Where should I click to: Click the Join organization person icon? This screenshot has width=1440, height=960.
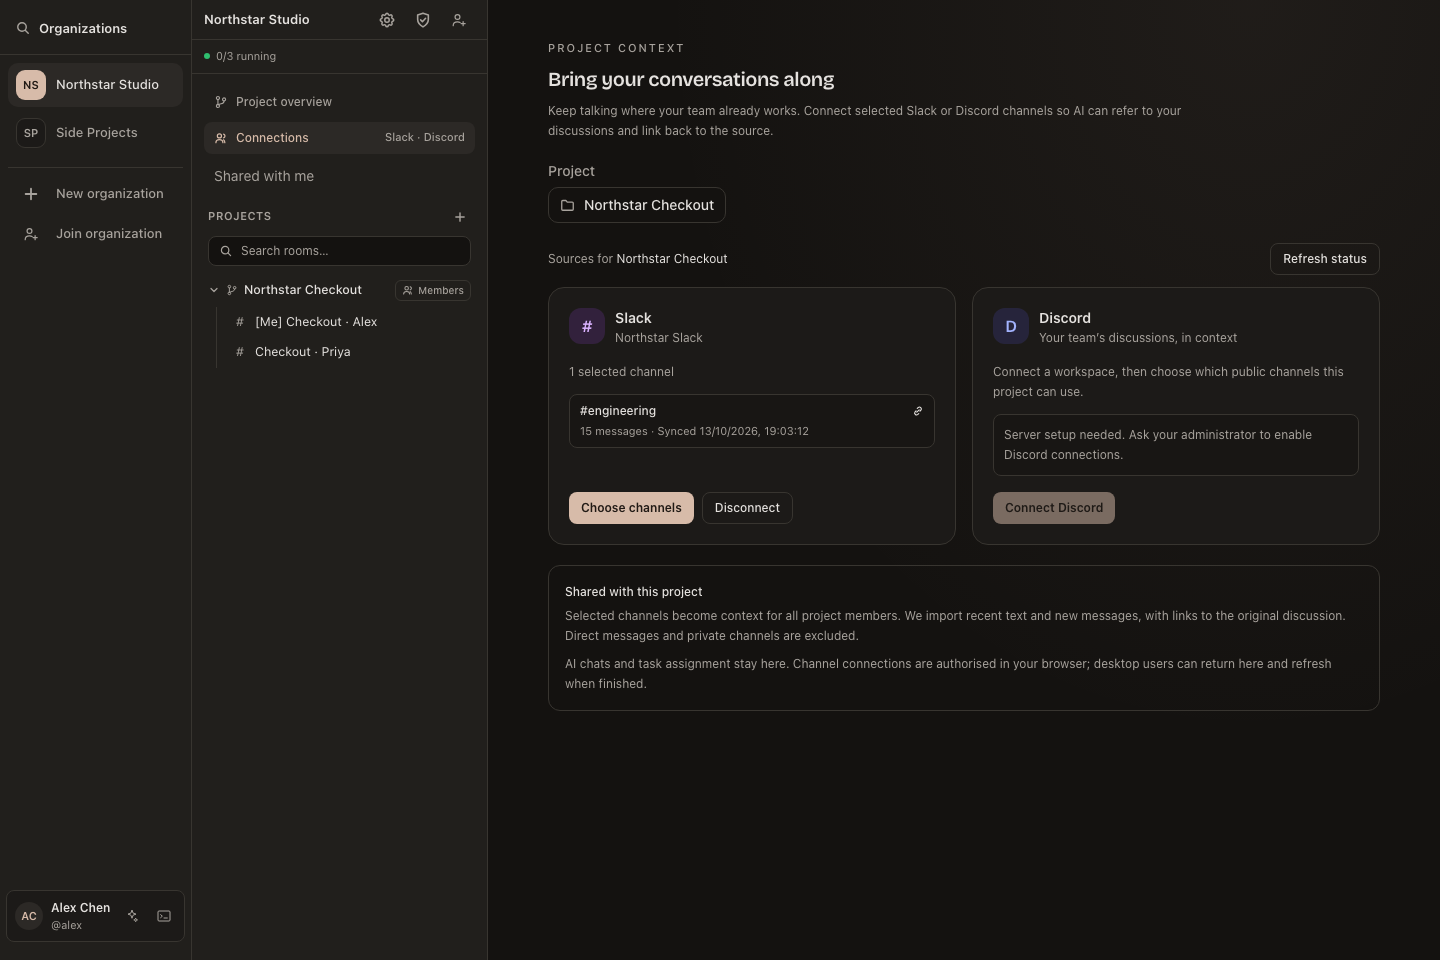coord(31,234)
